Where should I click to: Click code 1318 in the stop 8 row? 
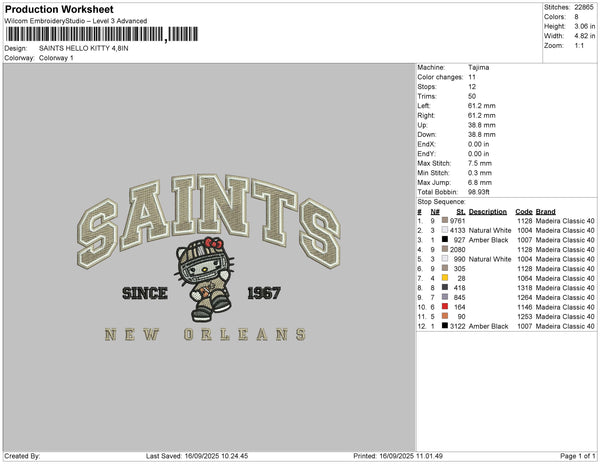(525, 288)
